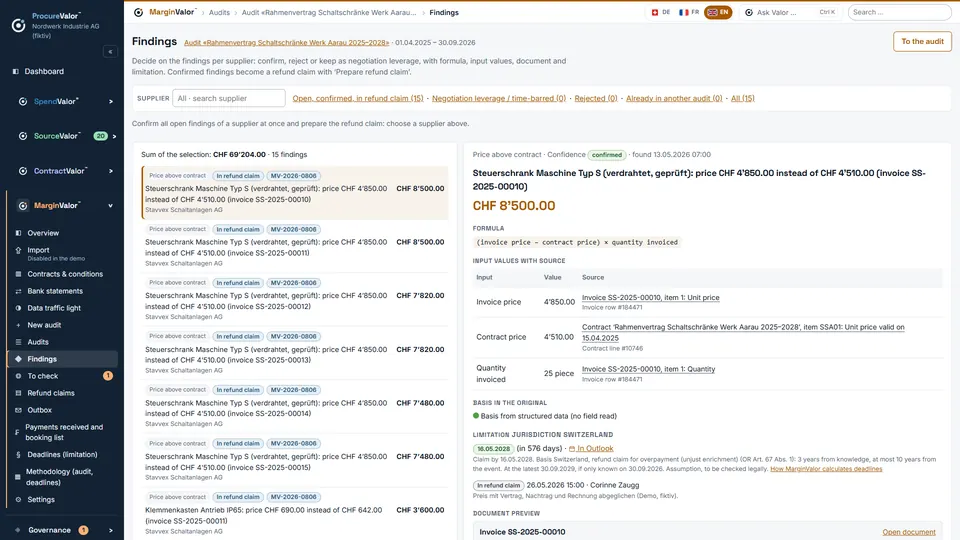Screen dimensions: 960x540
Task: Click the Dashboard icon in sidebar
Action: tap(16, 72)
